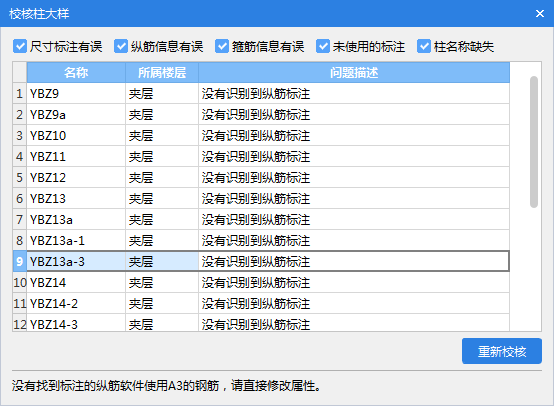The width and height of the screenshot is (554, 406).
Task: Select the YBZ14-3 name cell
Action: 76,323
